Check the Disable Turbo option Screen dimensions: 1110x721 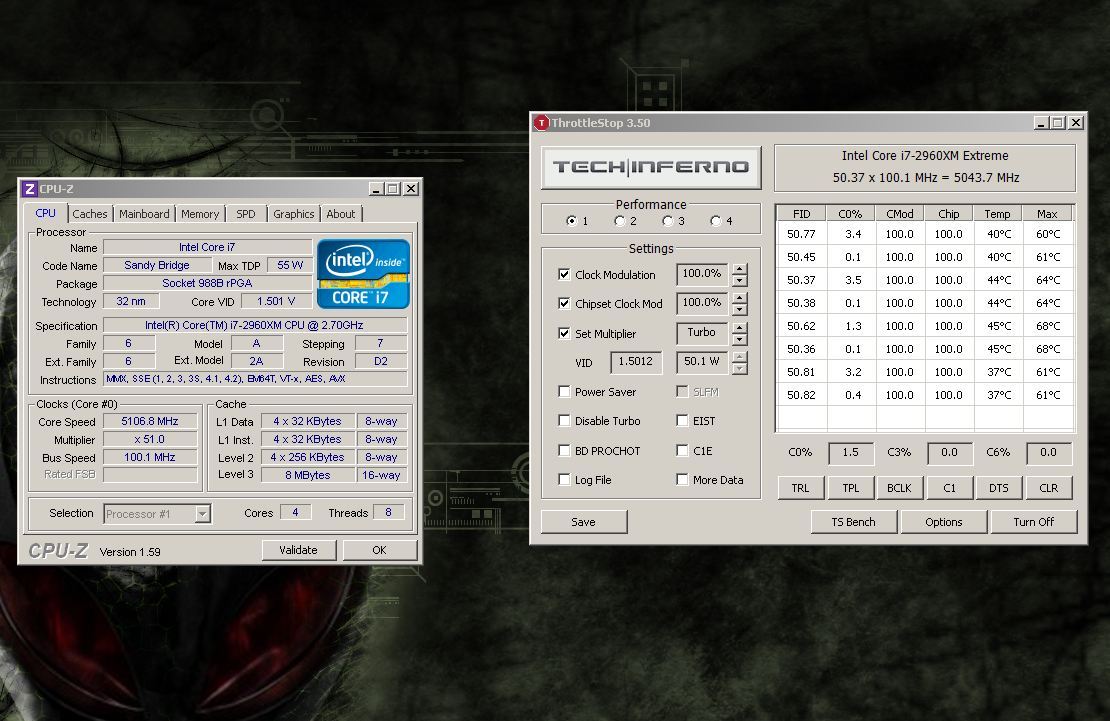coord(564,421)
